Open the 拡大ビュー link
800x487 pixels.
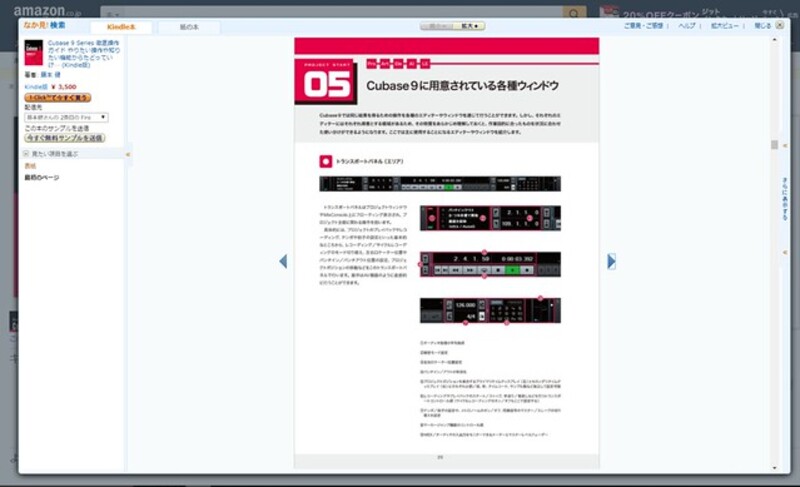click(724, 25)
